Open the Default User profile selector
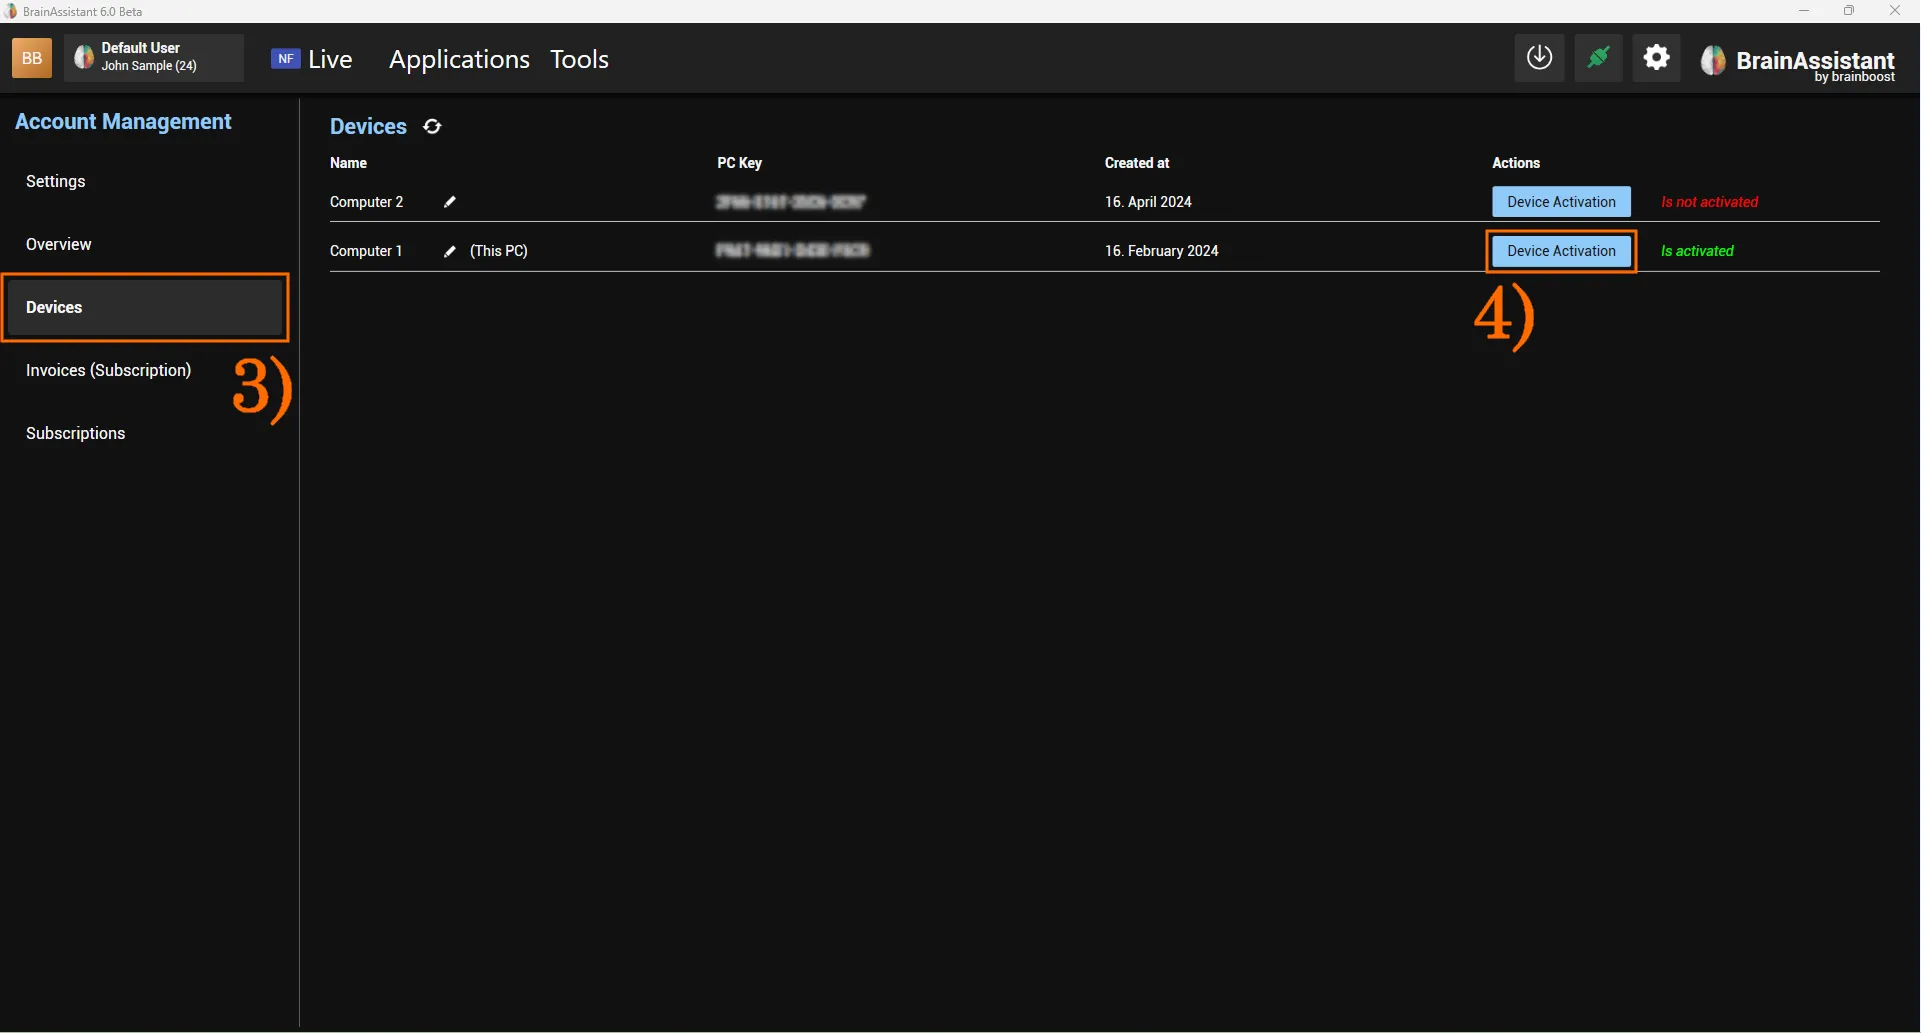Image resolution: width=1921 pixels, height=1033 pixels. tap(154, 58)
